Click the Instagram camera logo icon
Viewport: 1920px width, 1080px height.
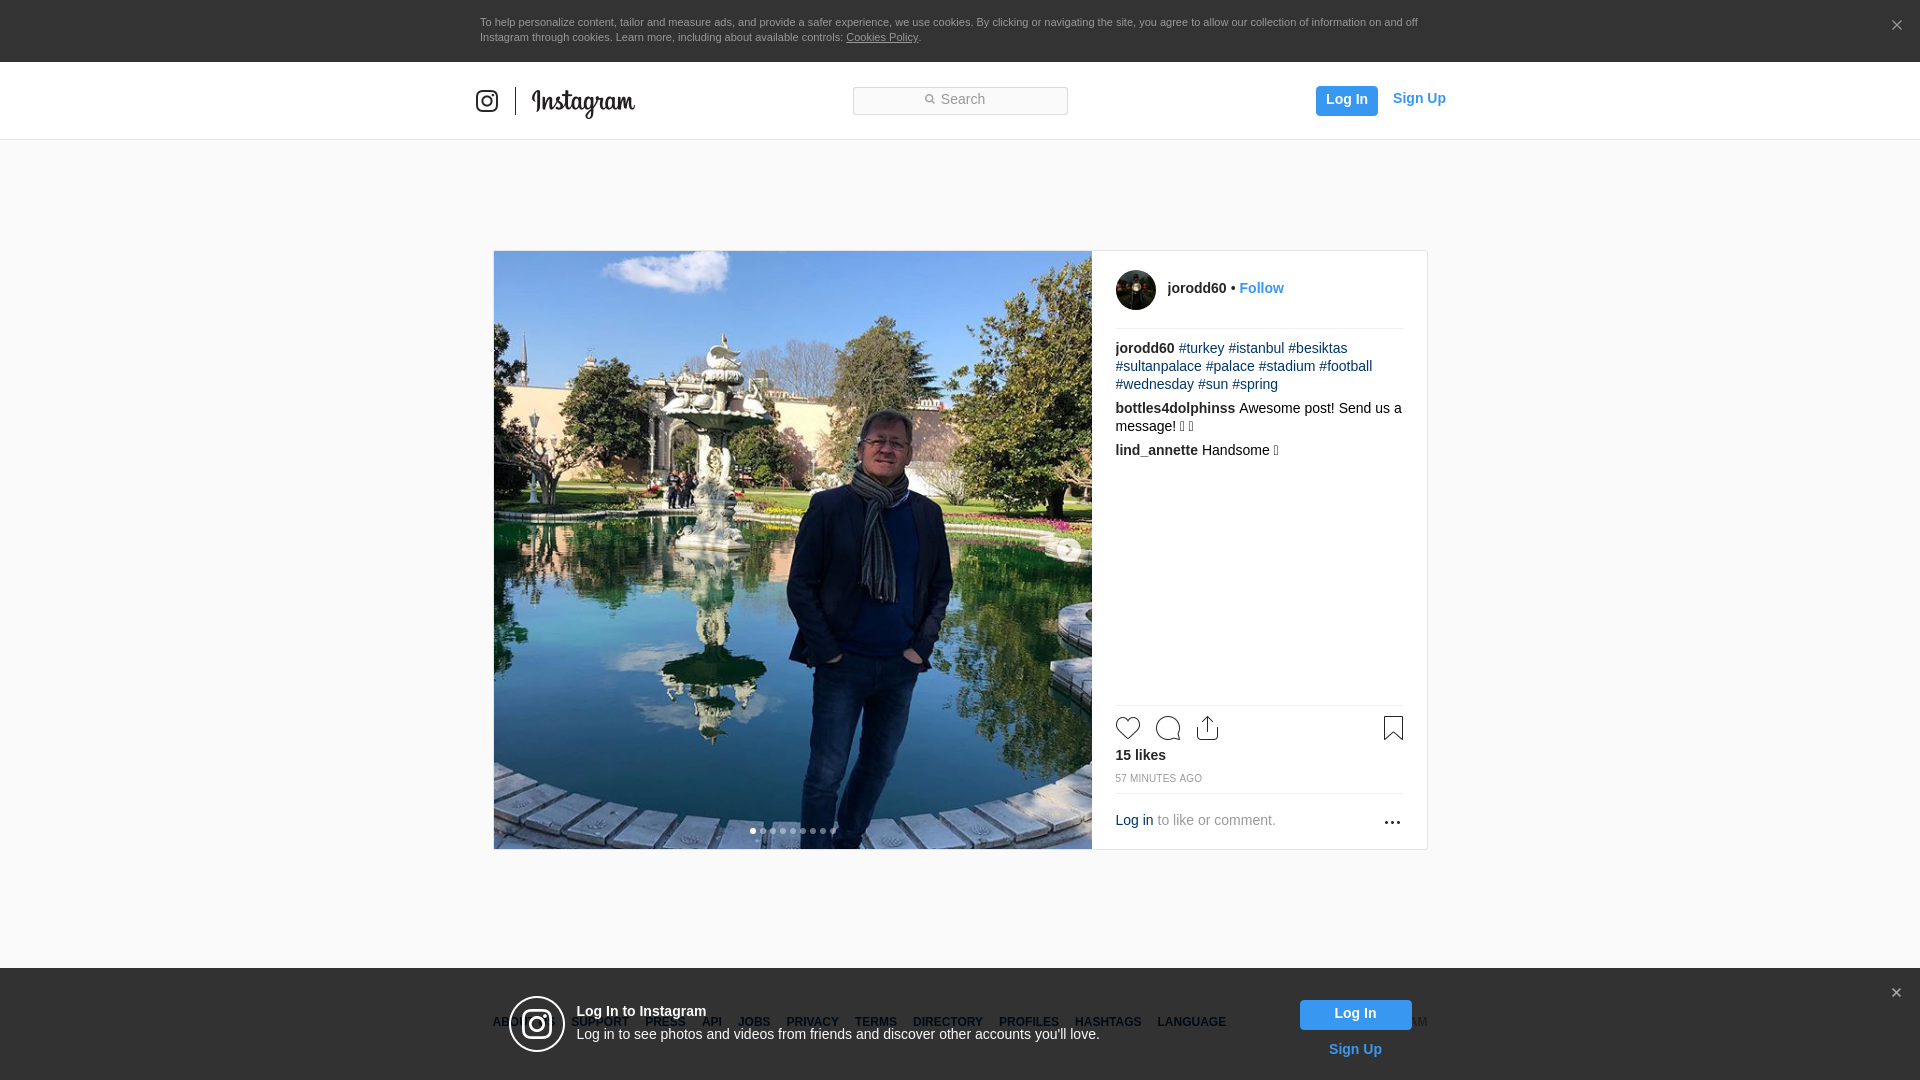[487, 101]
